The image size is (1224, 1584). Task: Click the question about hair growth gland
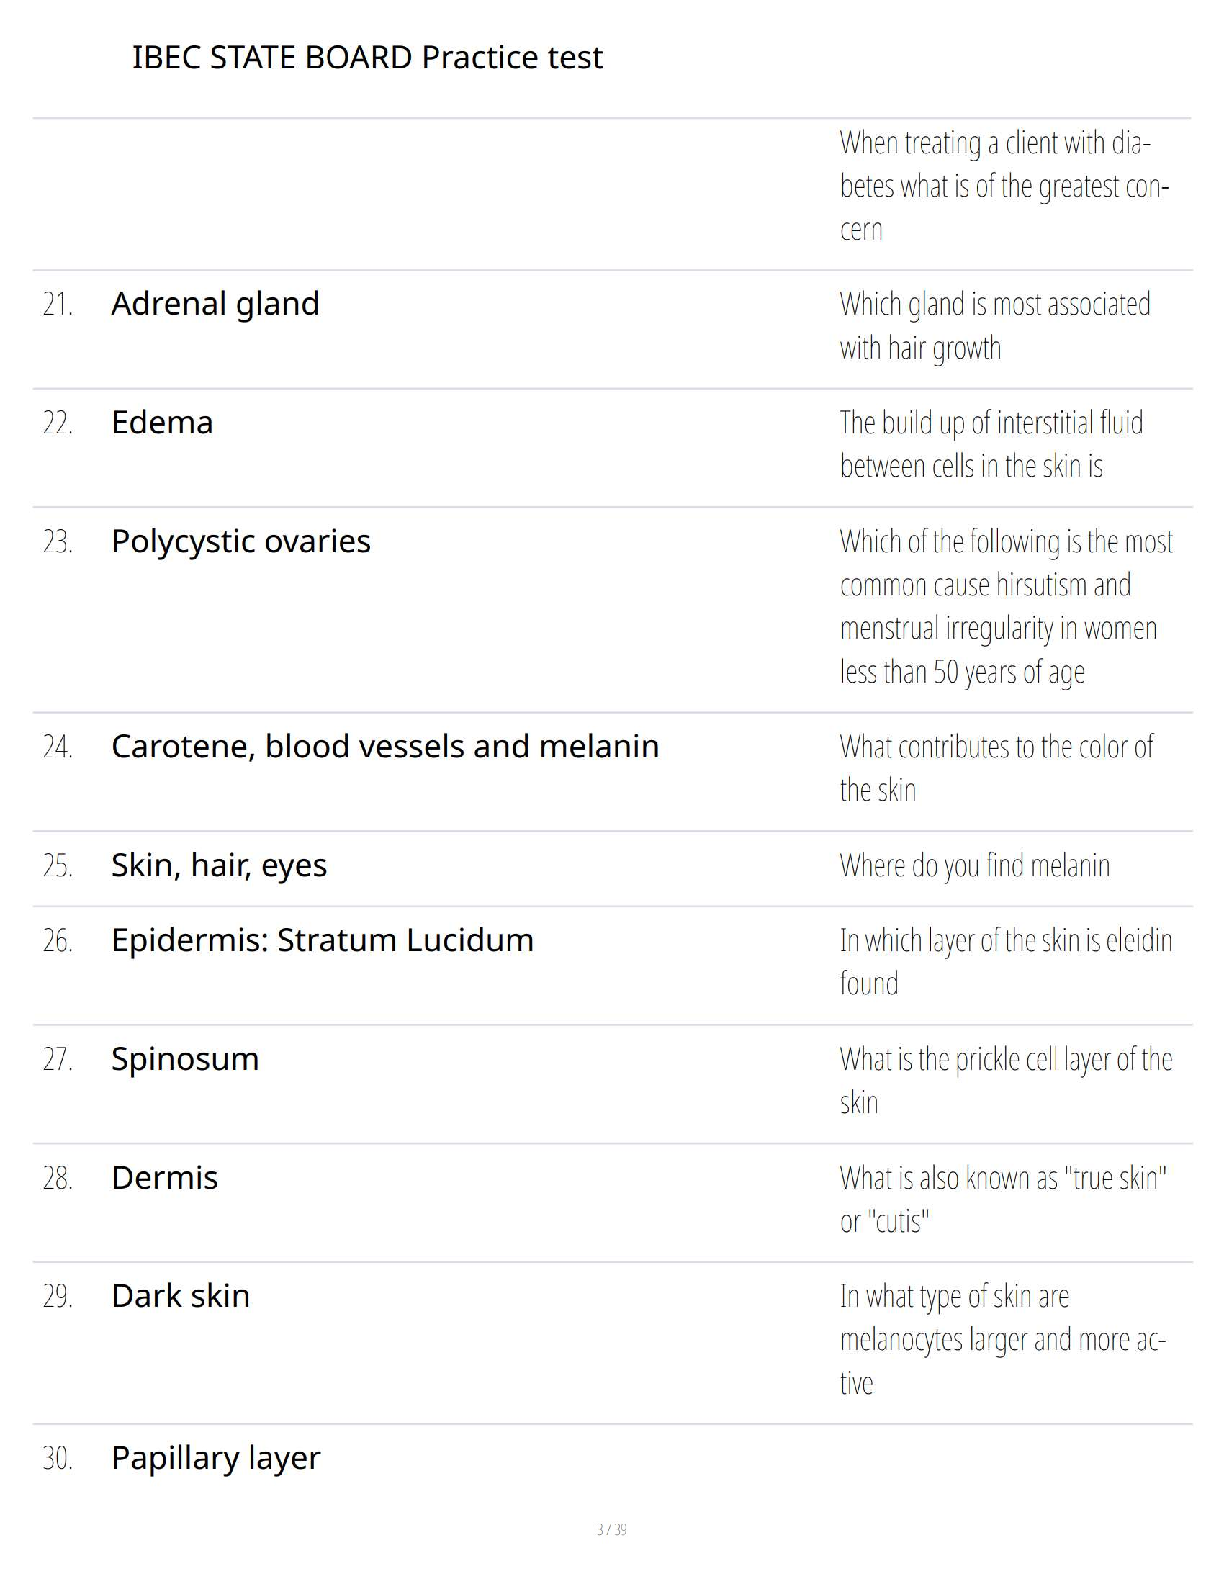click(x=994, y=326)
